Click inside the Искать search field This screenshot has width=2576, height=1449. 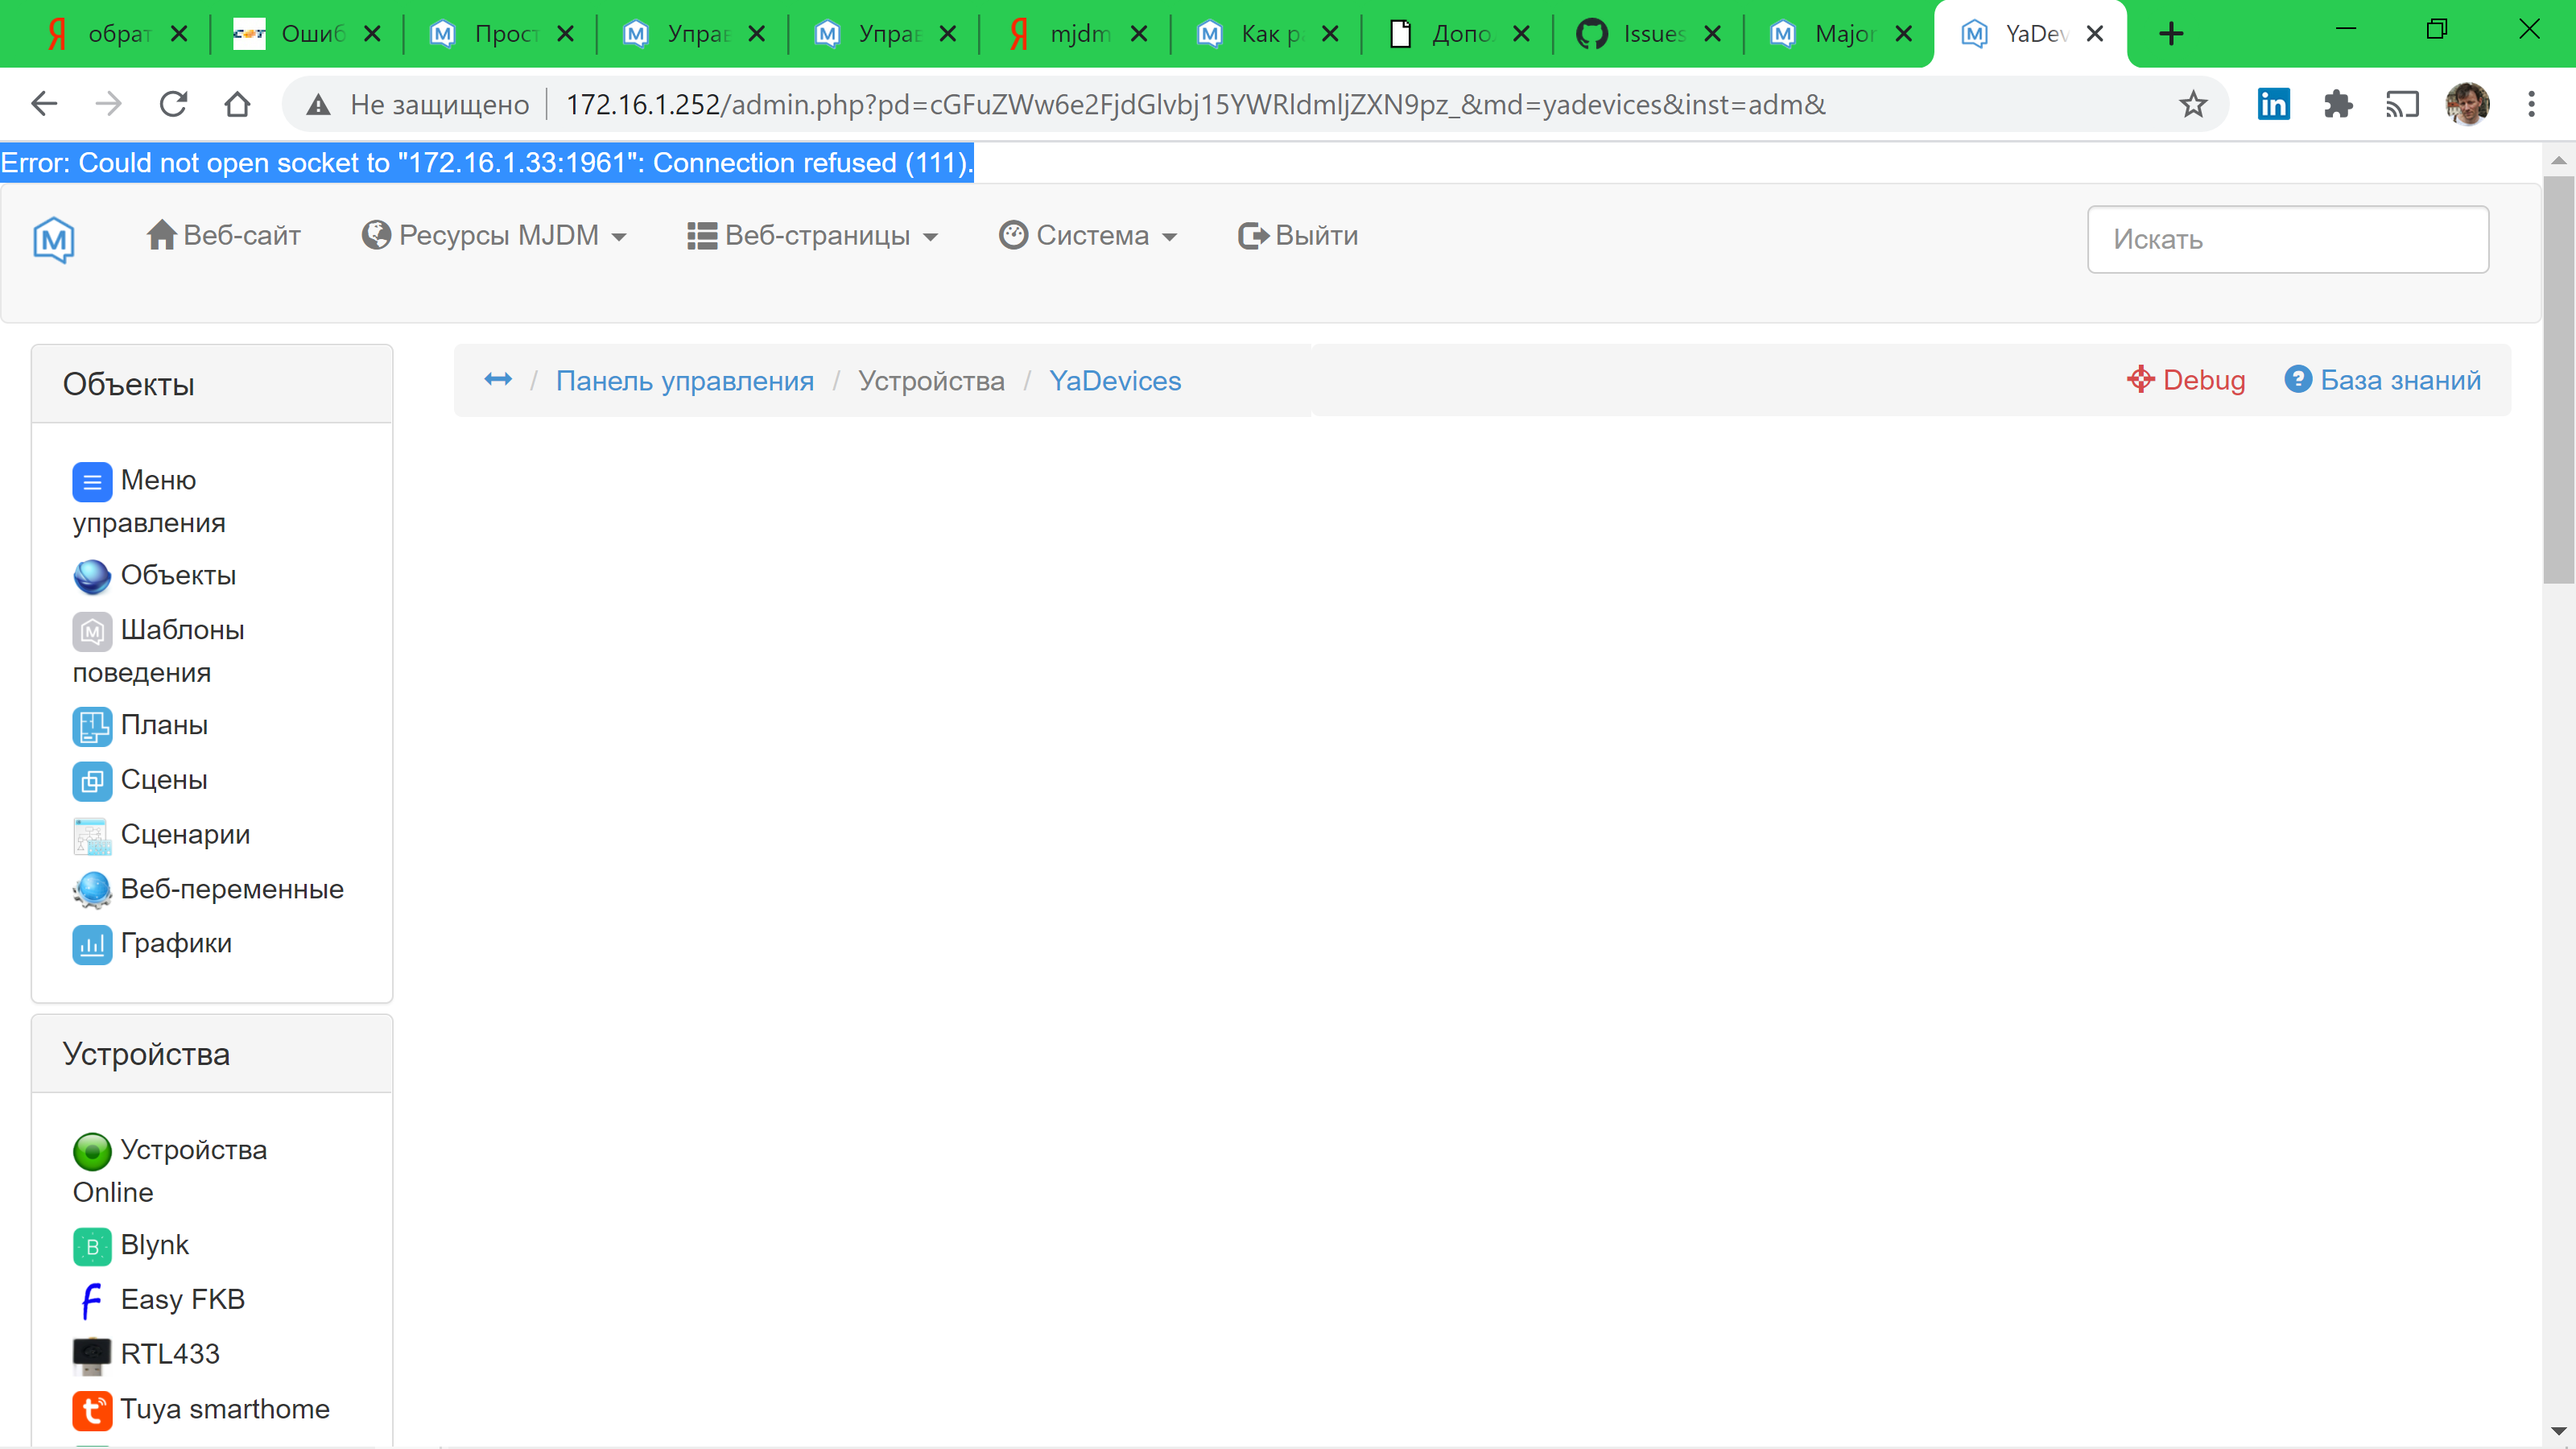point(2288,239)
